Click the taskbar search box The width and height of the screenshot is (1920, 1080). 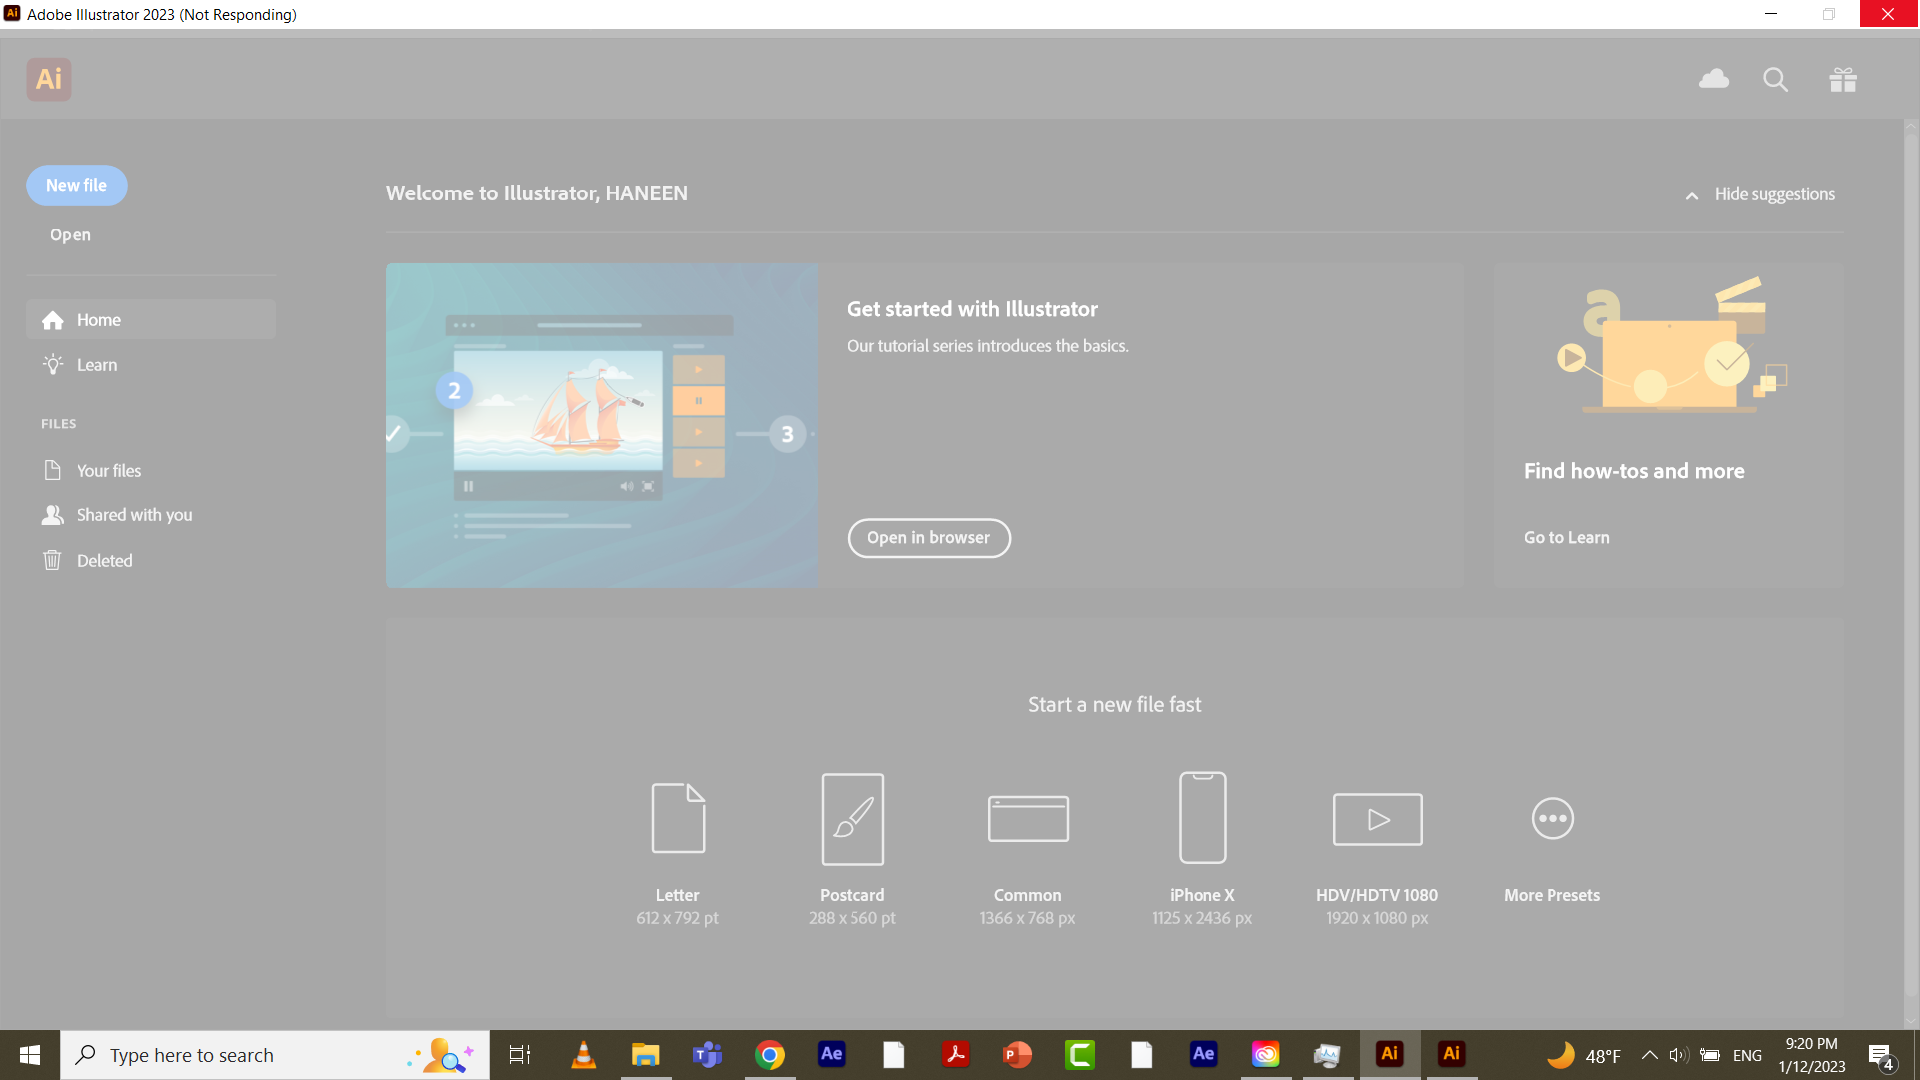(275, 1055)
